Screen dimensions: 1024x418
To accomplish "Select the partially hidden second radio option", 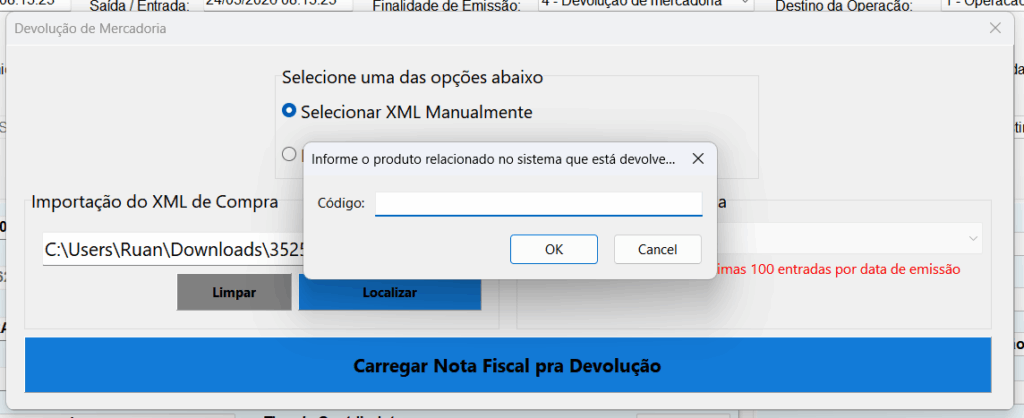I will coord(289,154).
